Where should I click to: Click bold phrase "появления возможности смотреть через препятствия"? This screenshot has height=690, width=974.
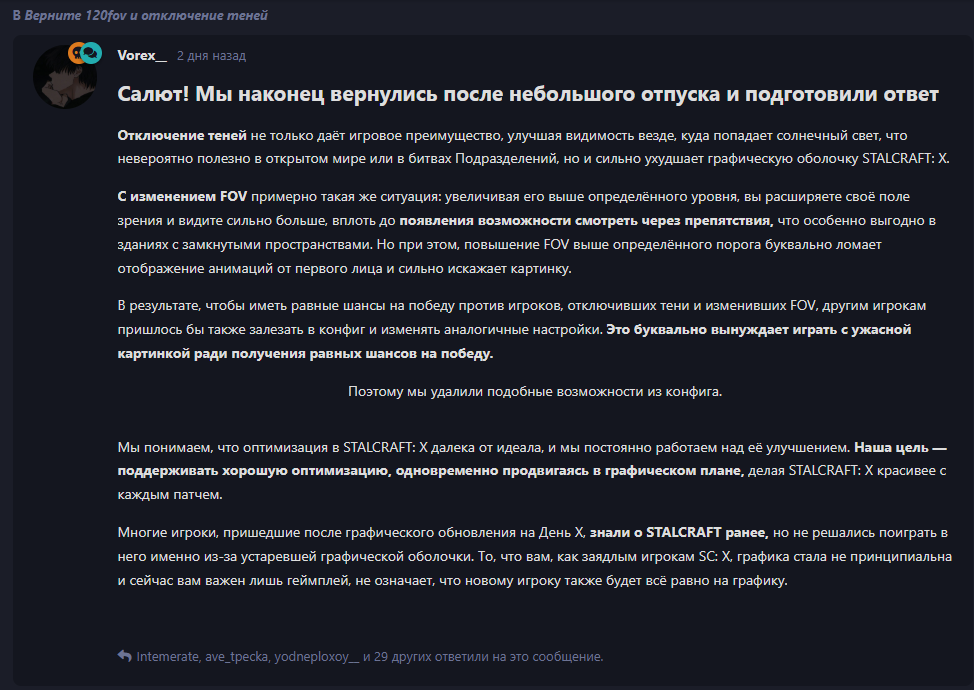586,220
